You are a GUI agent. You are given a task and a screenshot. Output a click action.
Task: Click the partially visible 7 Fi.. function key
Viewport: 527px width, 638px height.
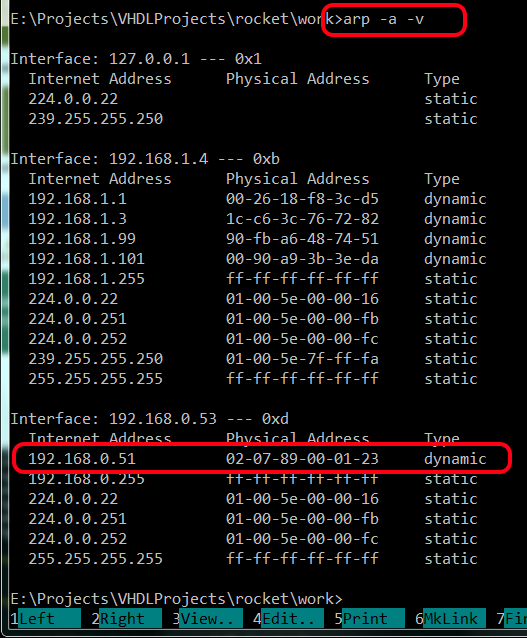coord(512,619)
